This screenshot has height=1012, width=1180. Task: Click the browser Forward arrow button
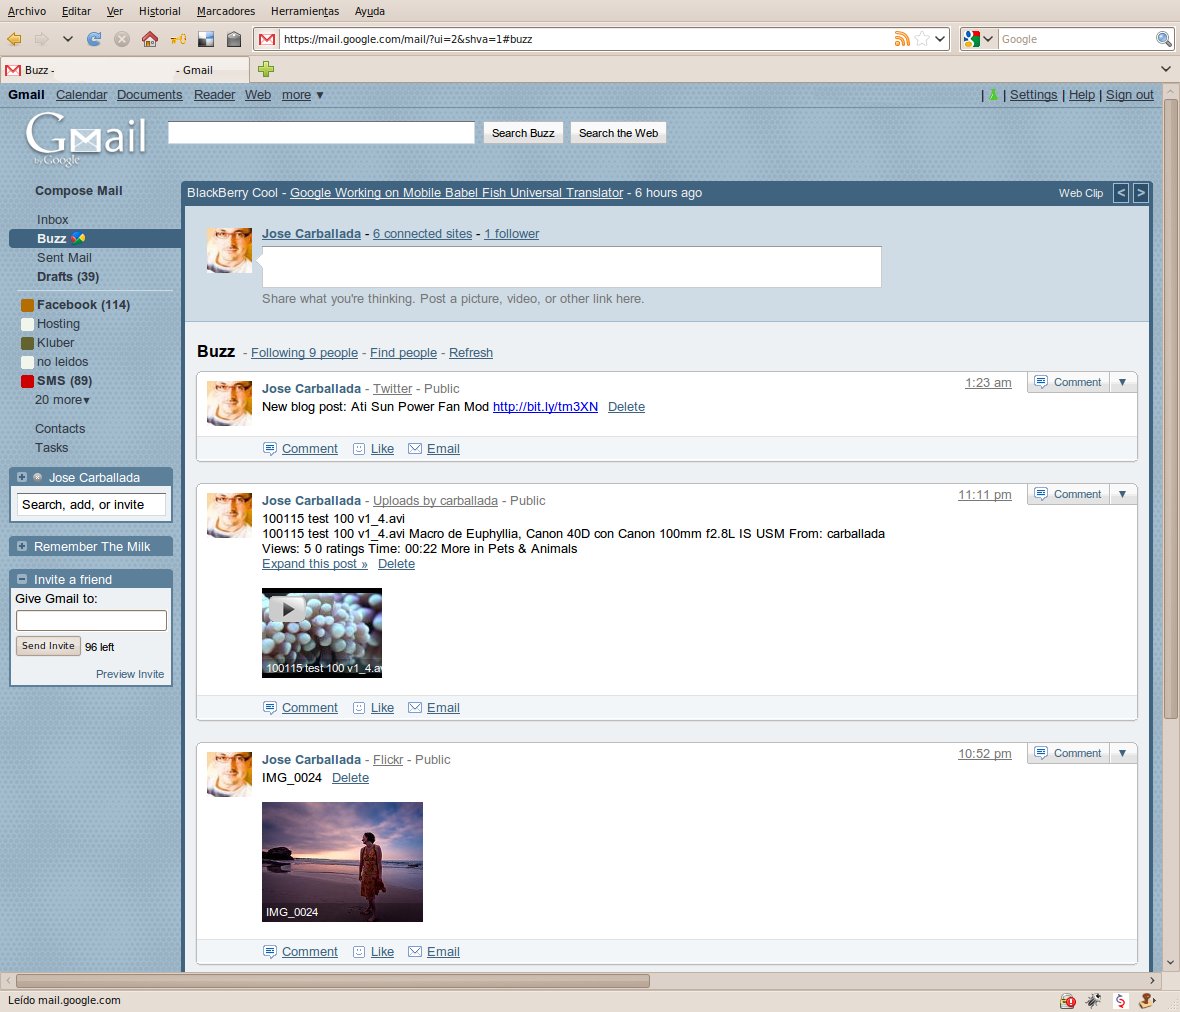(x=41, y=39)
